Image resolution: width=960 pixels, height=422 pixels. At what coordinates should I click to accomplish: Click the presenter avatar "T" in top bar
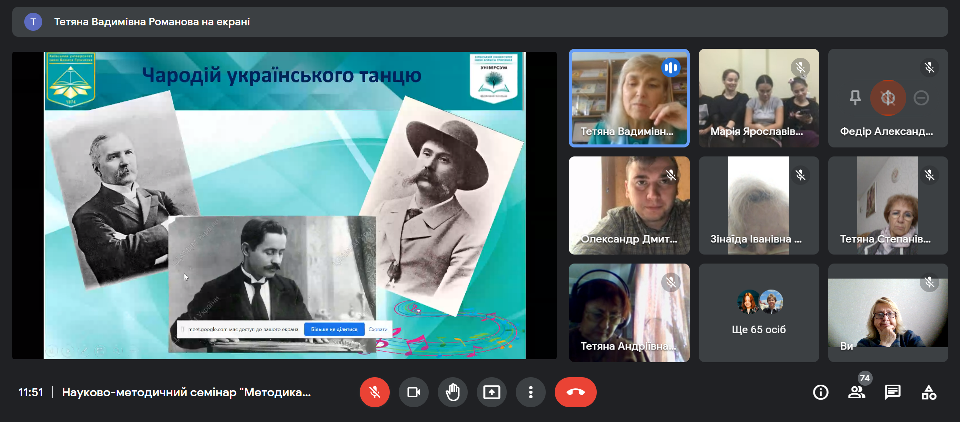point(33,21)
